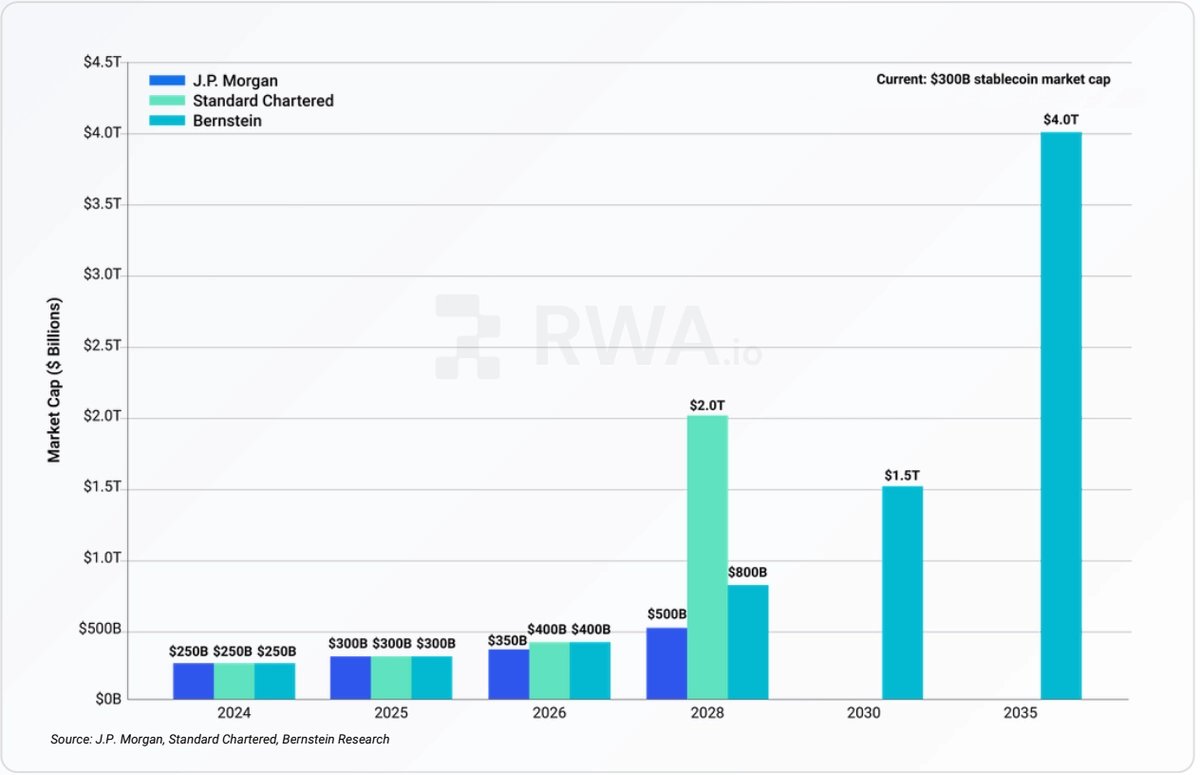The image size is (1200, 775).
Task: Click the $2.0T data label
Action: coord(708,404)
